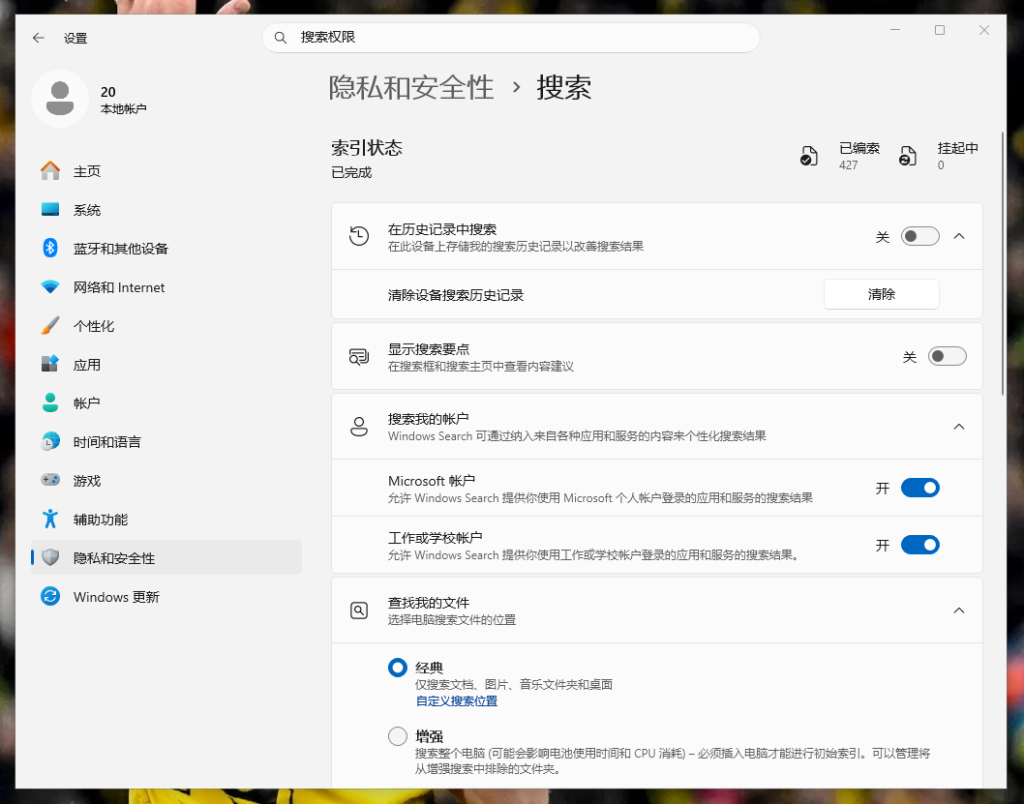The height and width of the screenshot is (804, 1024).
Task: Open 时间和语言 settings
Action: (167, 442)
